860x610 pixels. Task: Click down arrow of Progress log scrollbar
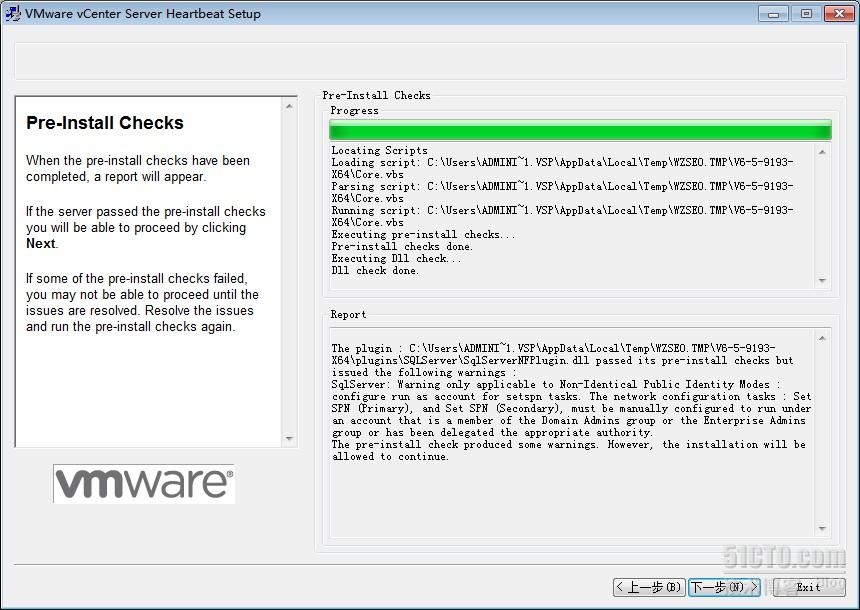click(822, 280)
